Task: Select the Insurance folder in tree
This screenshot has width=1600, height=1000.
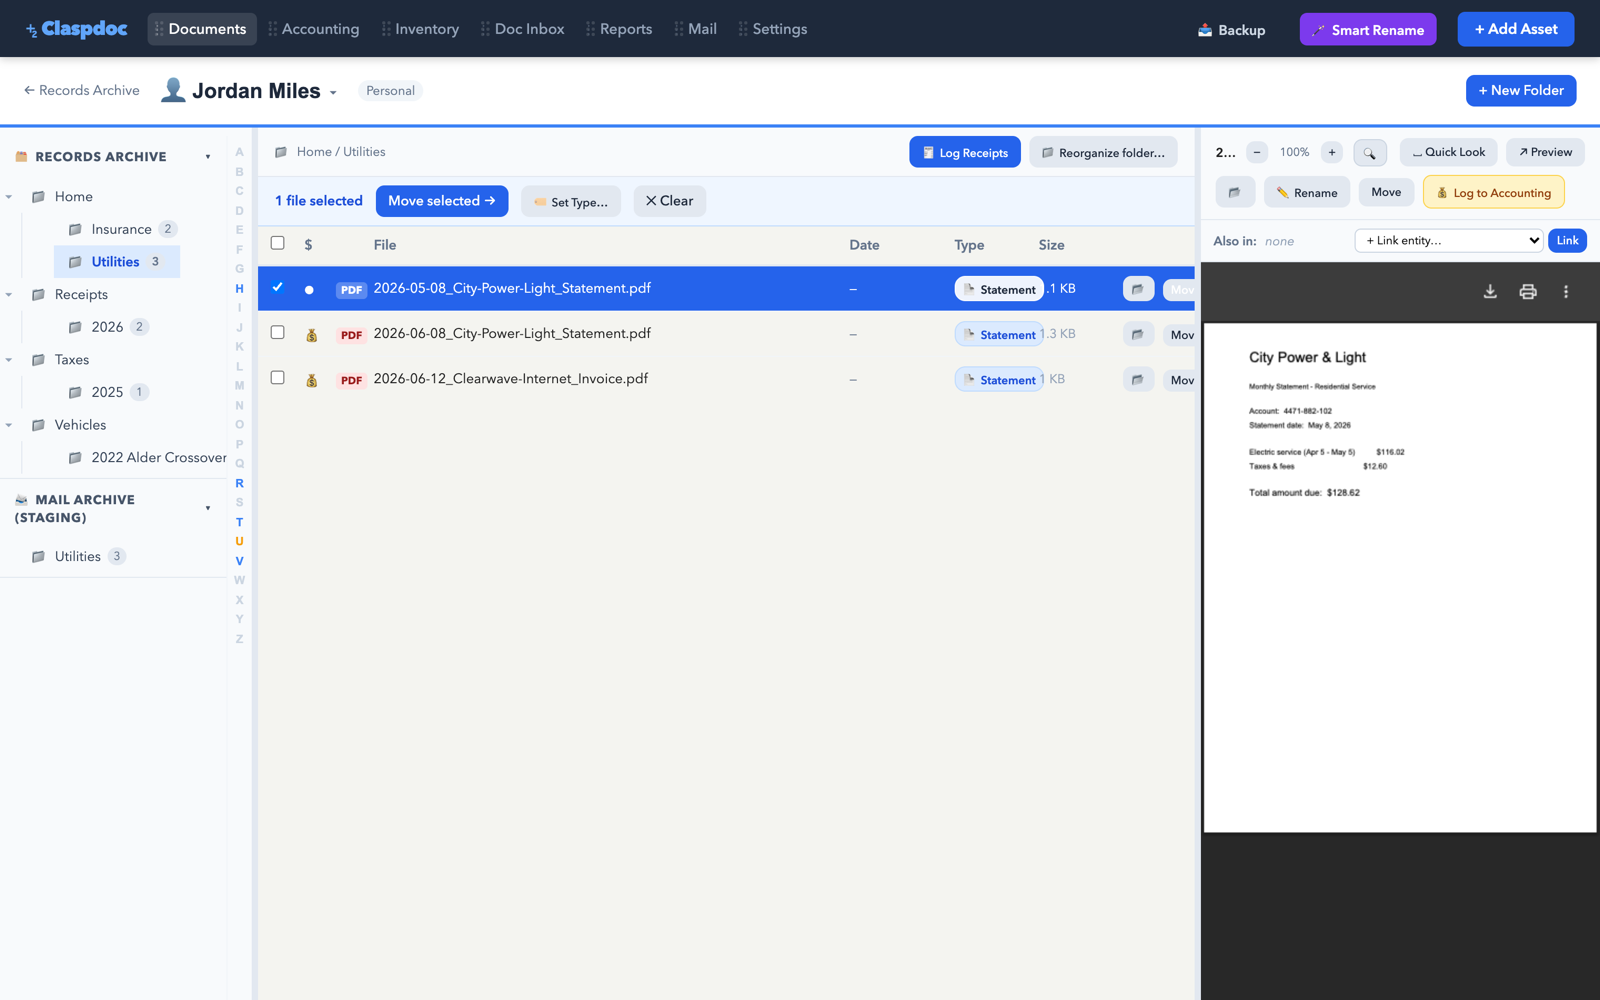Action: (122, 229)
